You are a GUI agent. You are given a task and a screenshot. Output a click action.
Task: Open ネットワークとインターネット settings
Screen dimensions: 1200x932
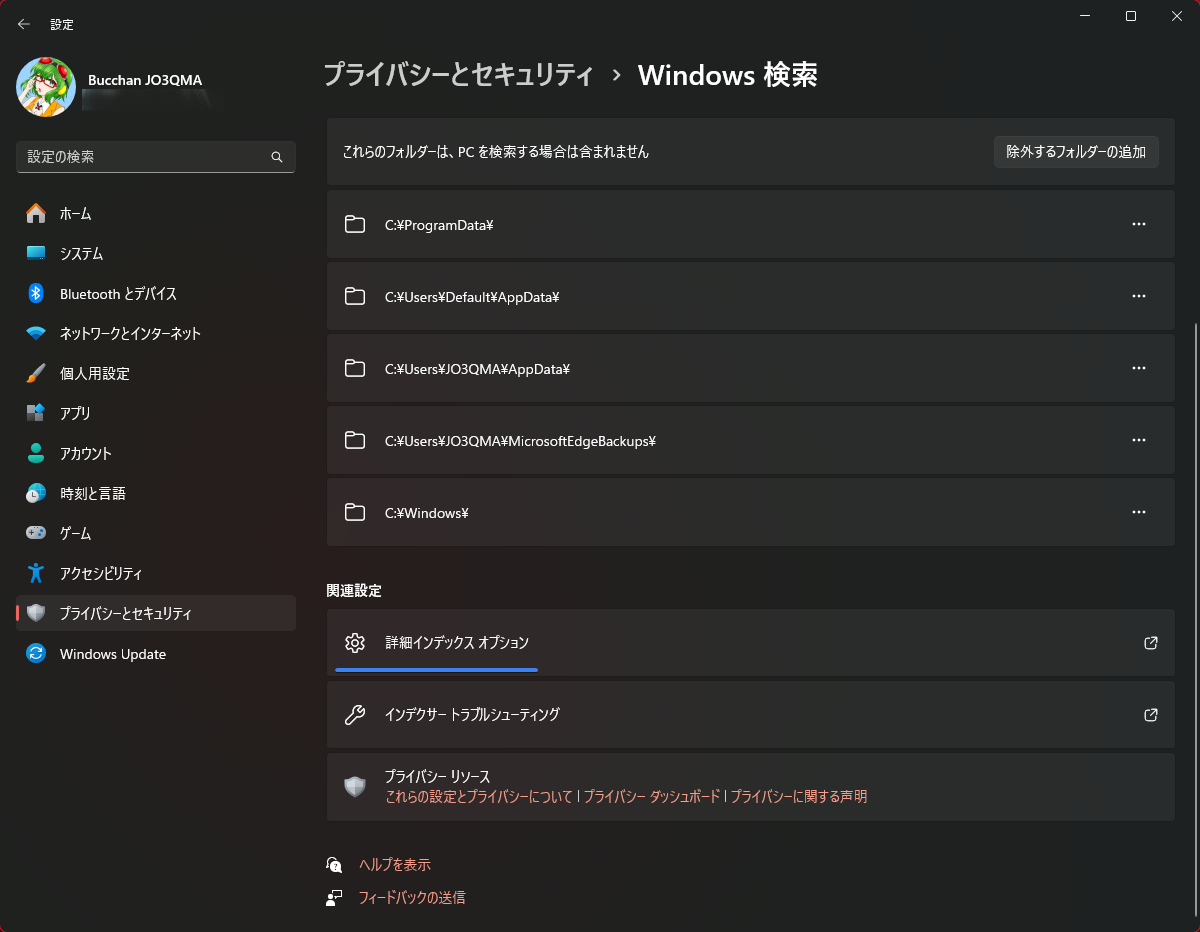pyautogui.click(x=156, y=333)
